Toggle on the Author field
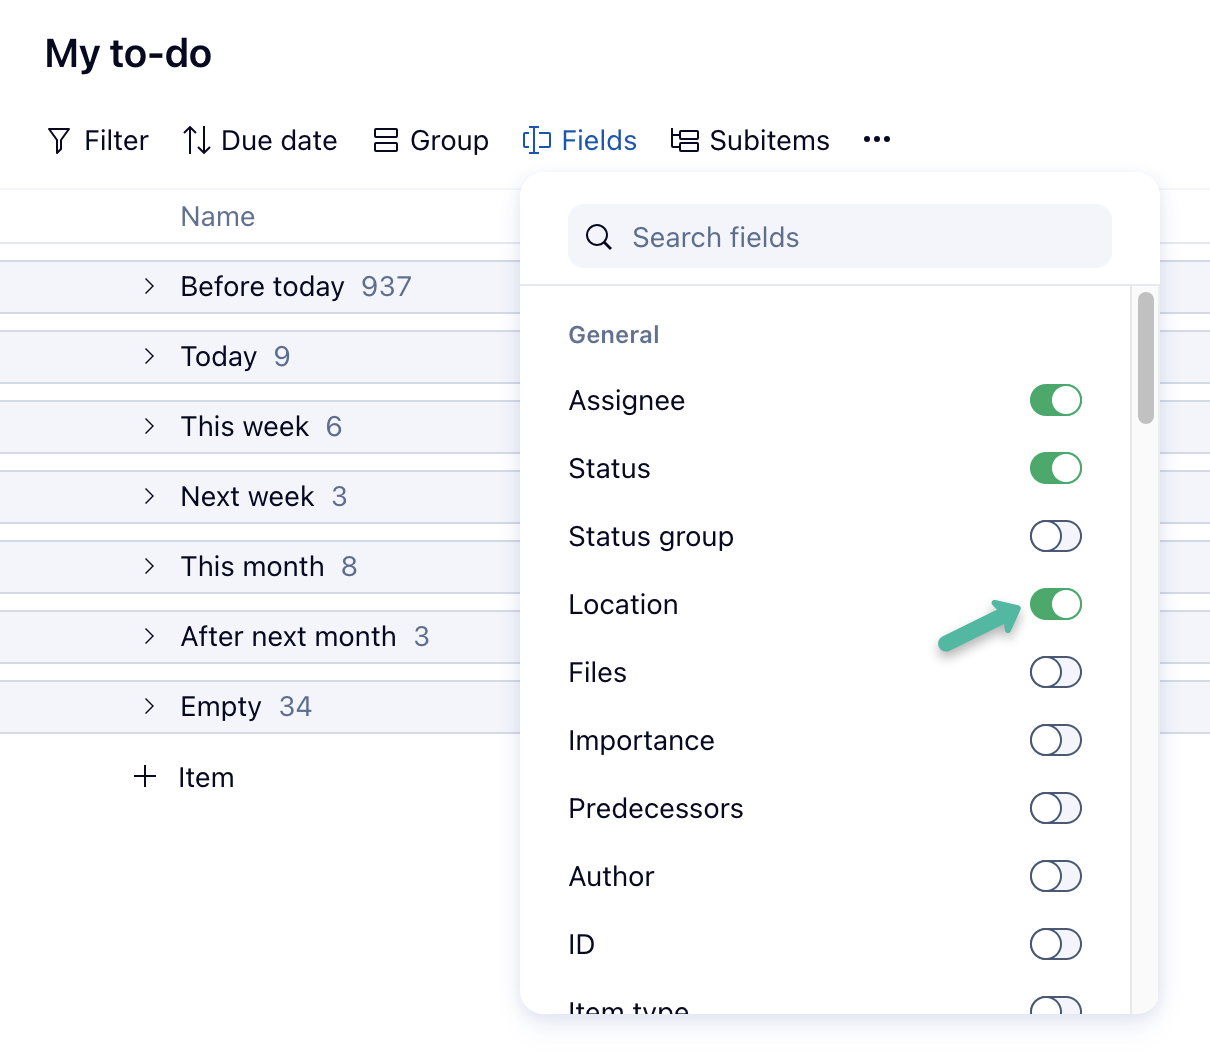Viewport: 1210px width, 1052px height. pos(1056,876)
